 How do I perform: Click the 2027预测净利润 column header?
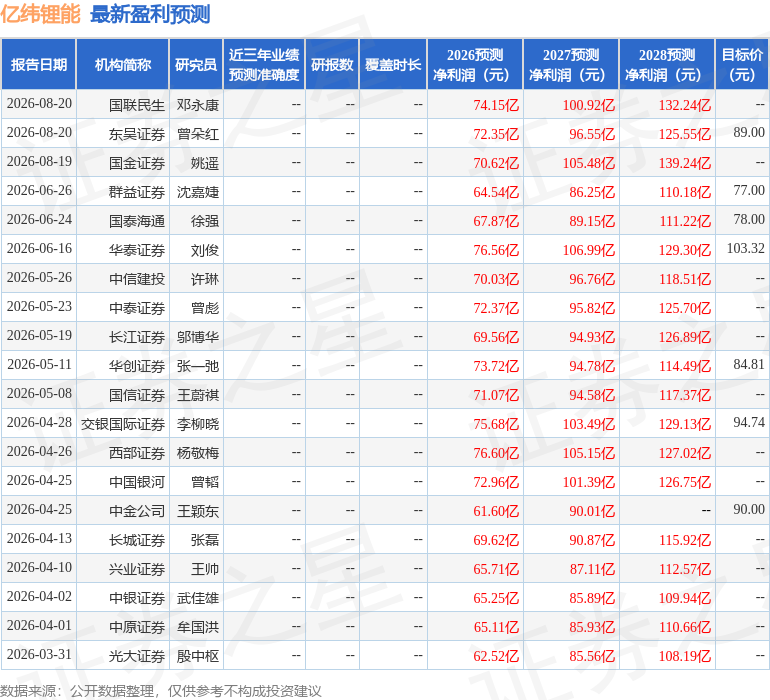571,64
